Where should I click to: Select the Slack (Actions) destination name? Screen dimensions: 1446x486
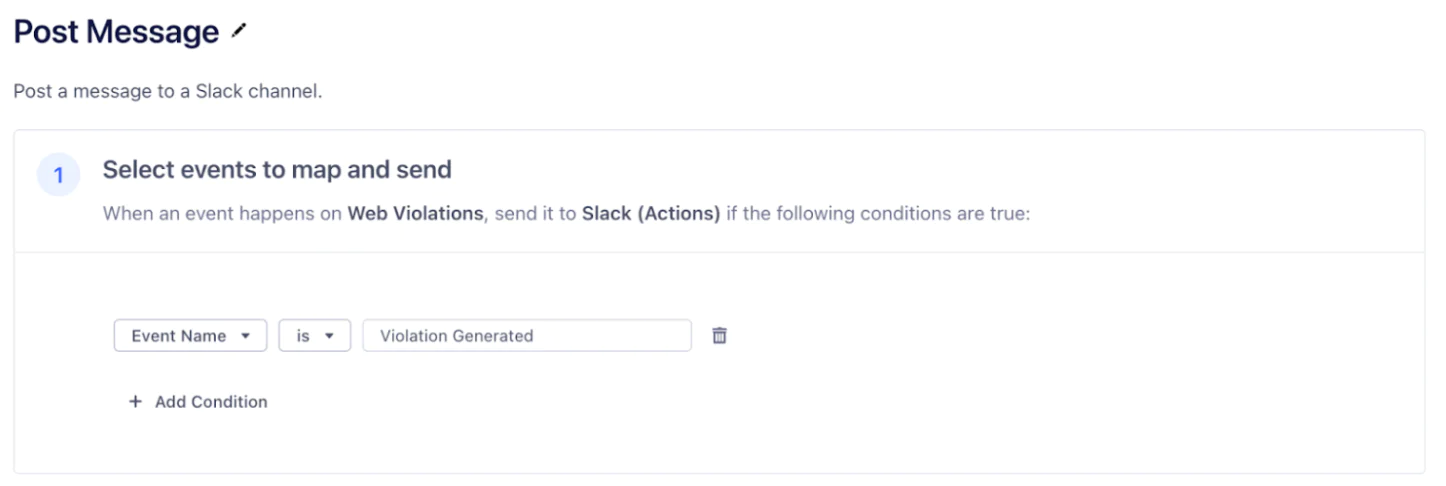(x=651, y=214)
